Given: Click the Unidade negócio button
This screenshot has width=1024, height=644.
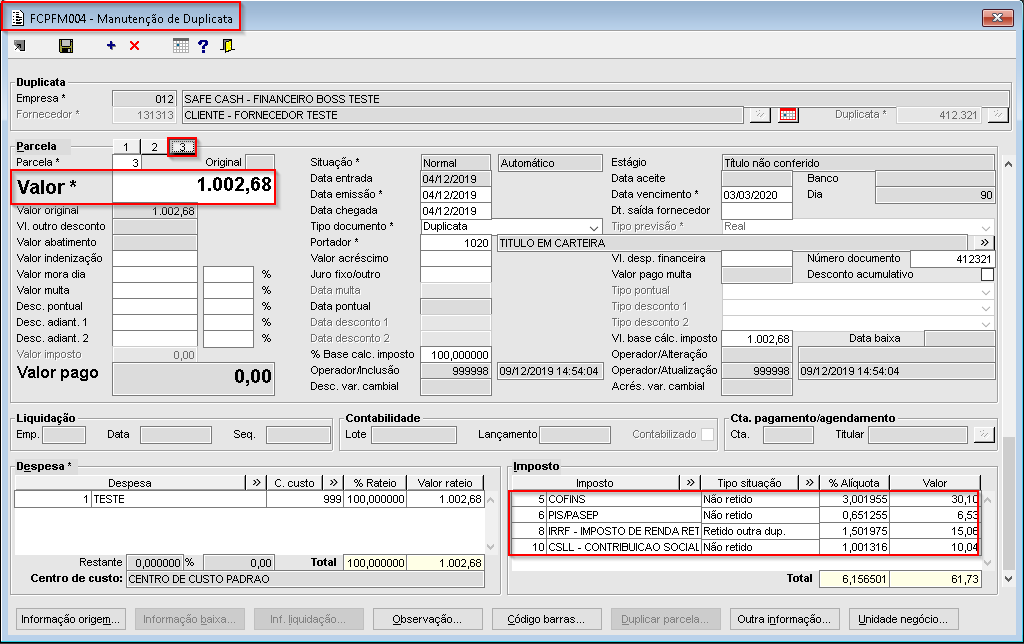Looking at the screenshot, I should point(903,619).
